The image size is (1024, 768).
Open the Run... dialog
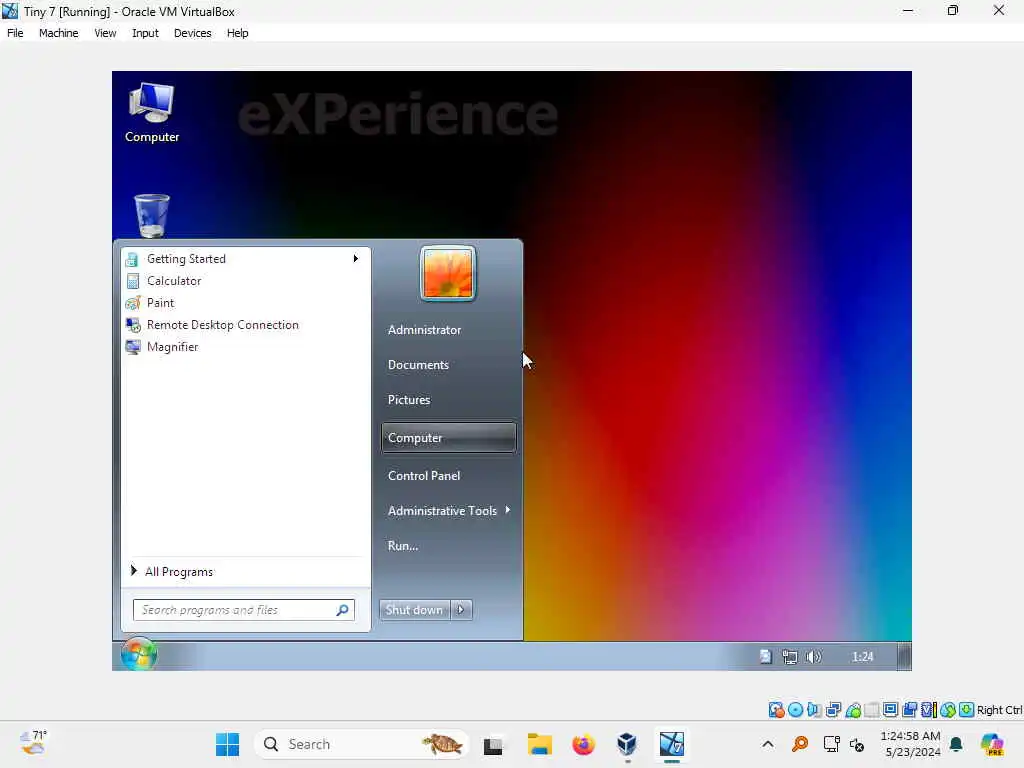pyautogui.click(x=403, y=546)
